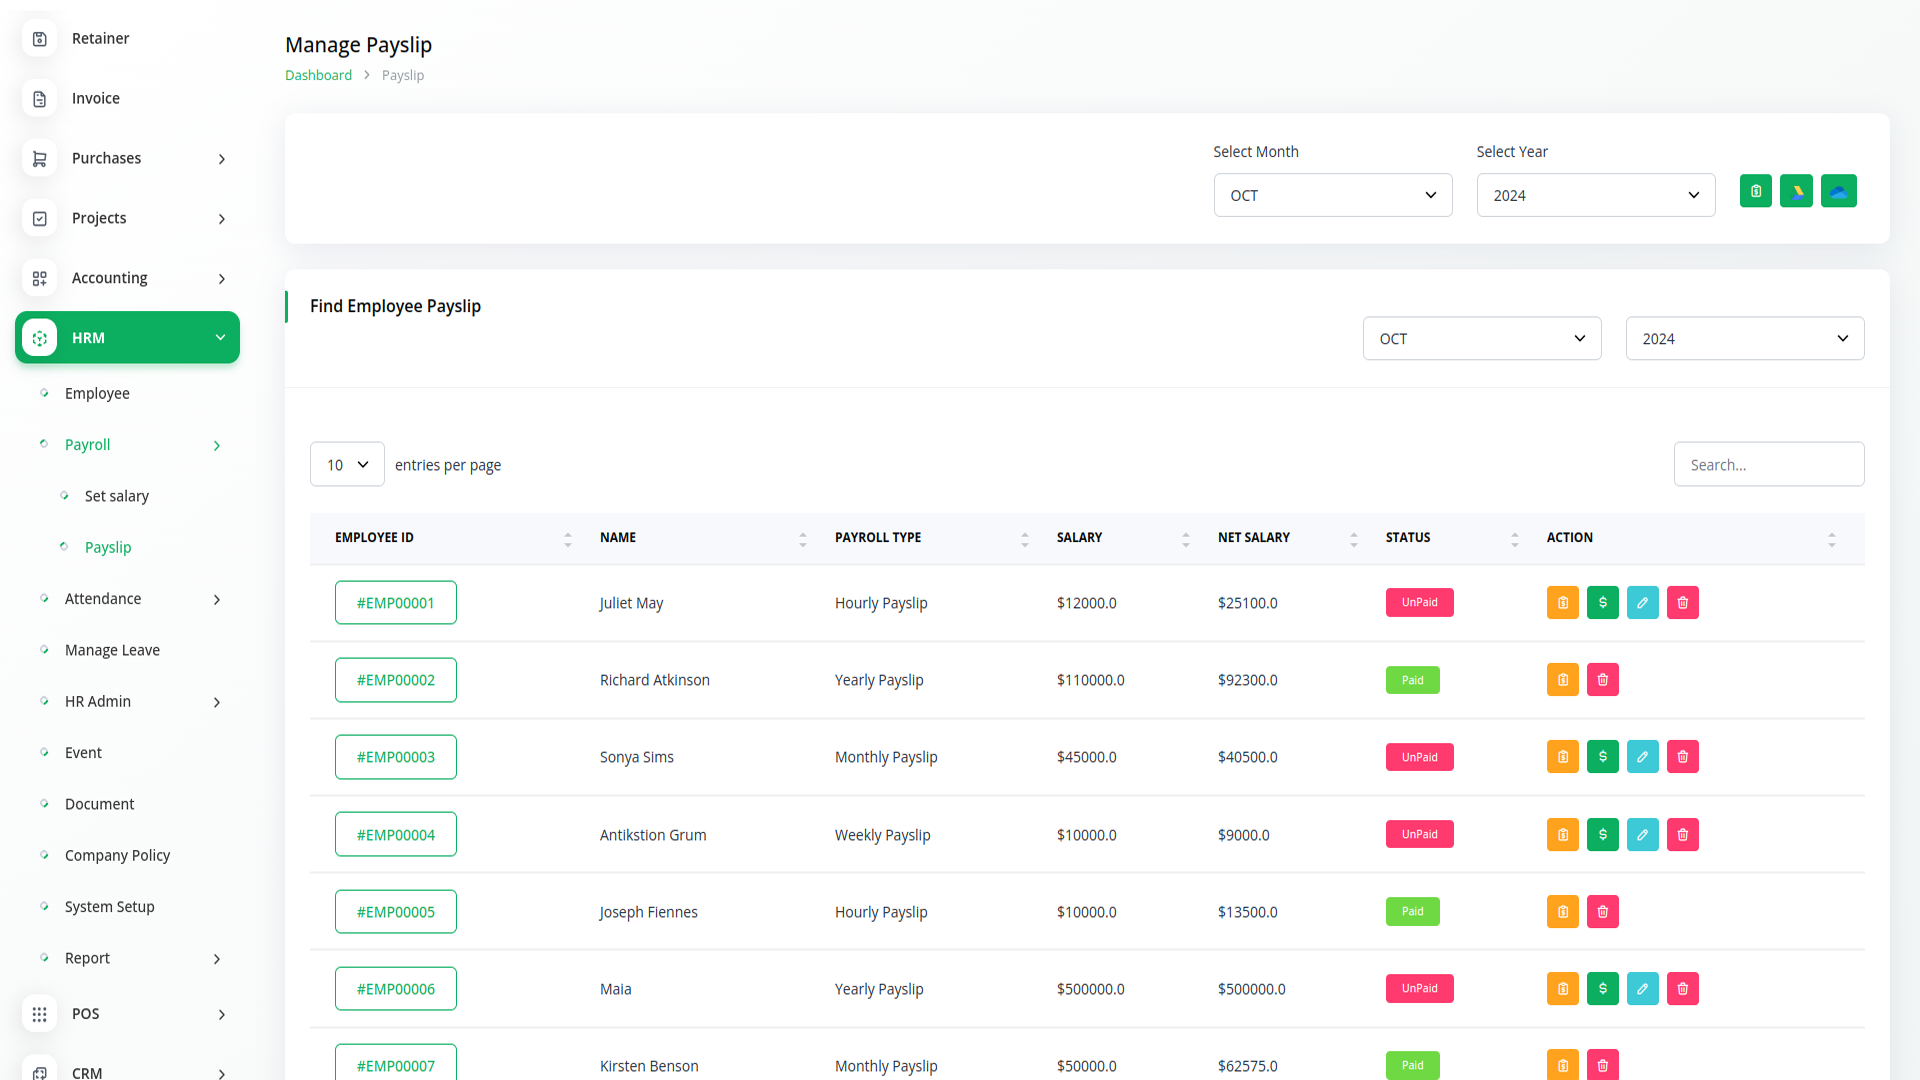Click the Hourly Payslip cell for Joseph Fiennes
Image resolution: width=1920 pixels, height=1080 pixels.
click(881, 912)
